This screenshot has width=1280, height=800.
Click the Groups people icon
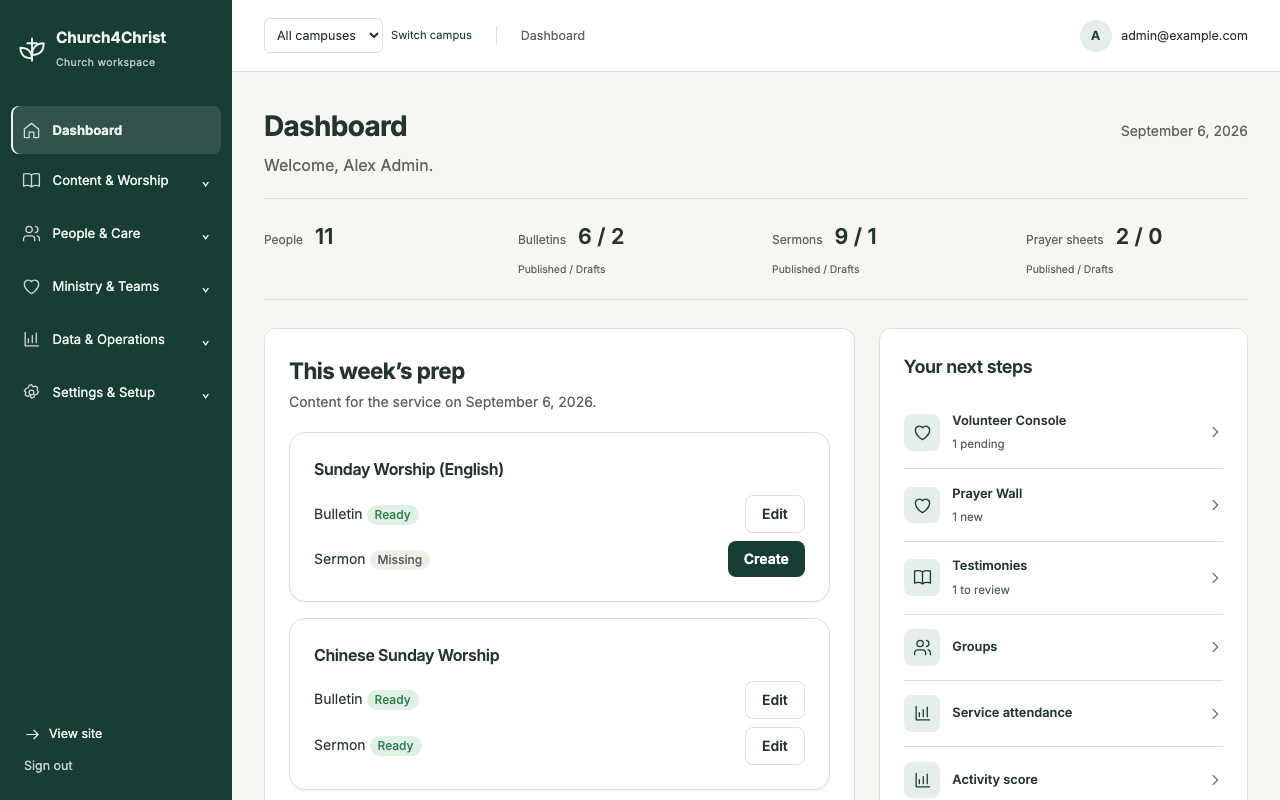[x=922, y=647]
